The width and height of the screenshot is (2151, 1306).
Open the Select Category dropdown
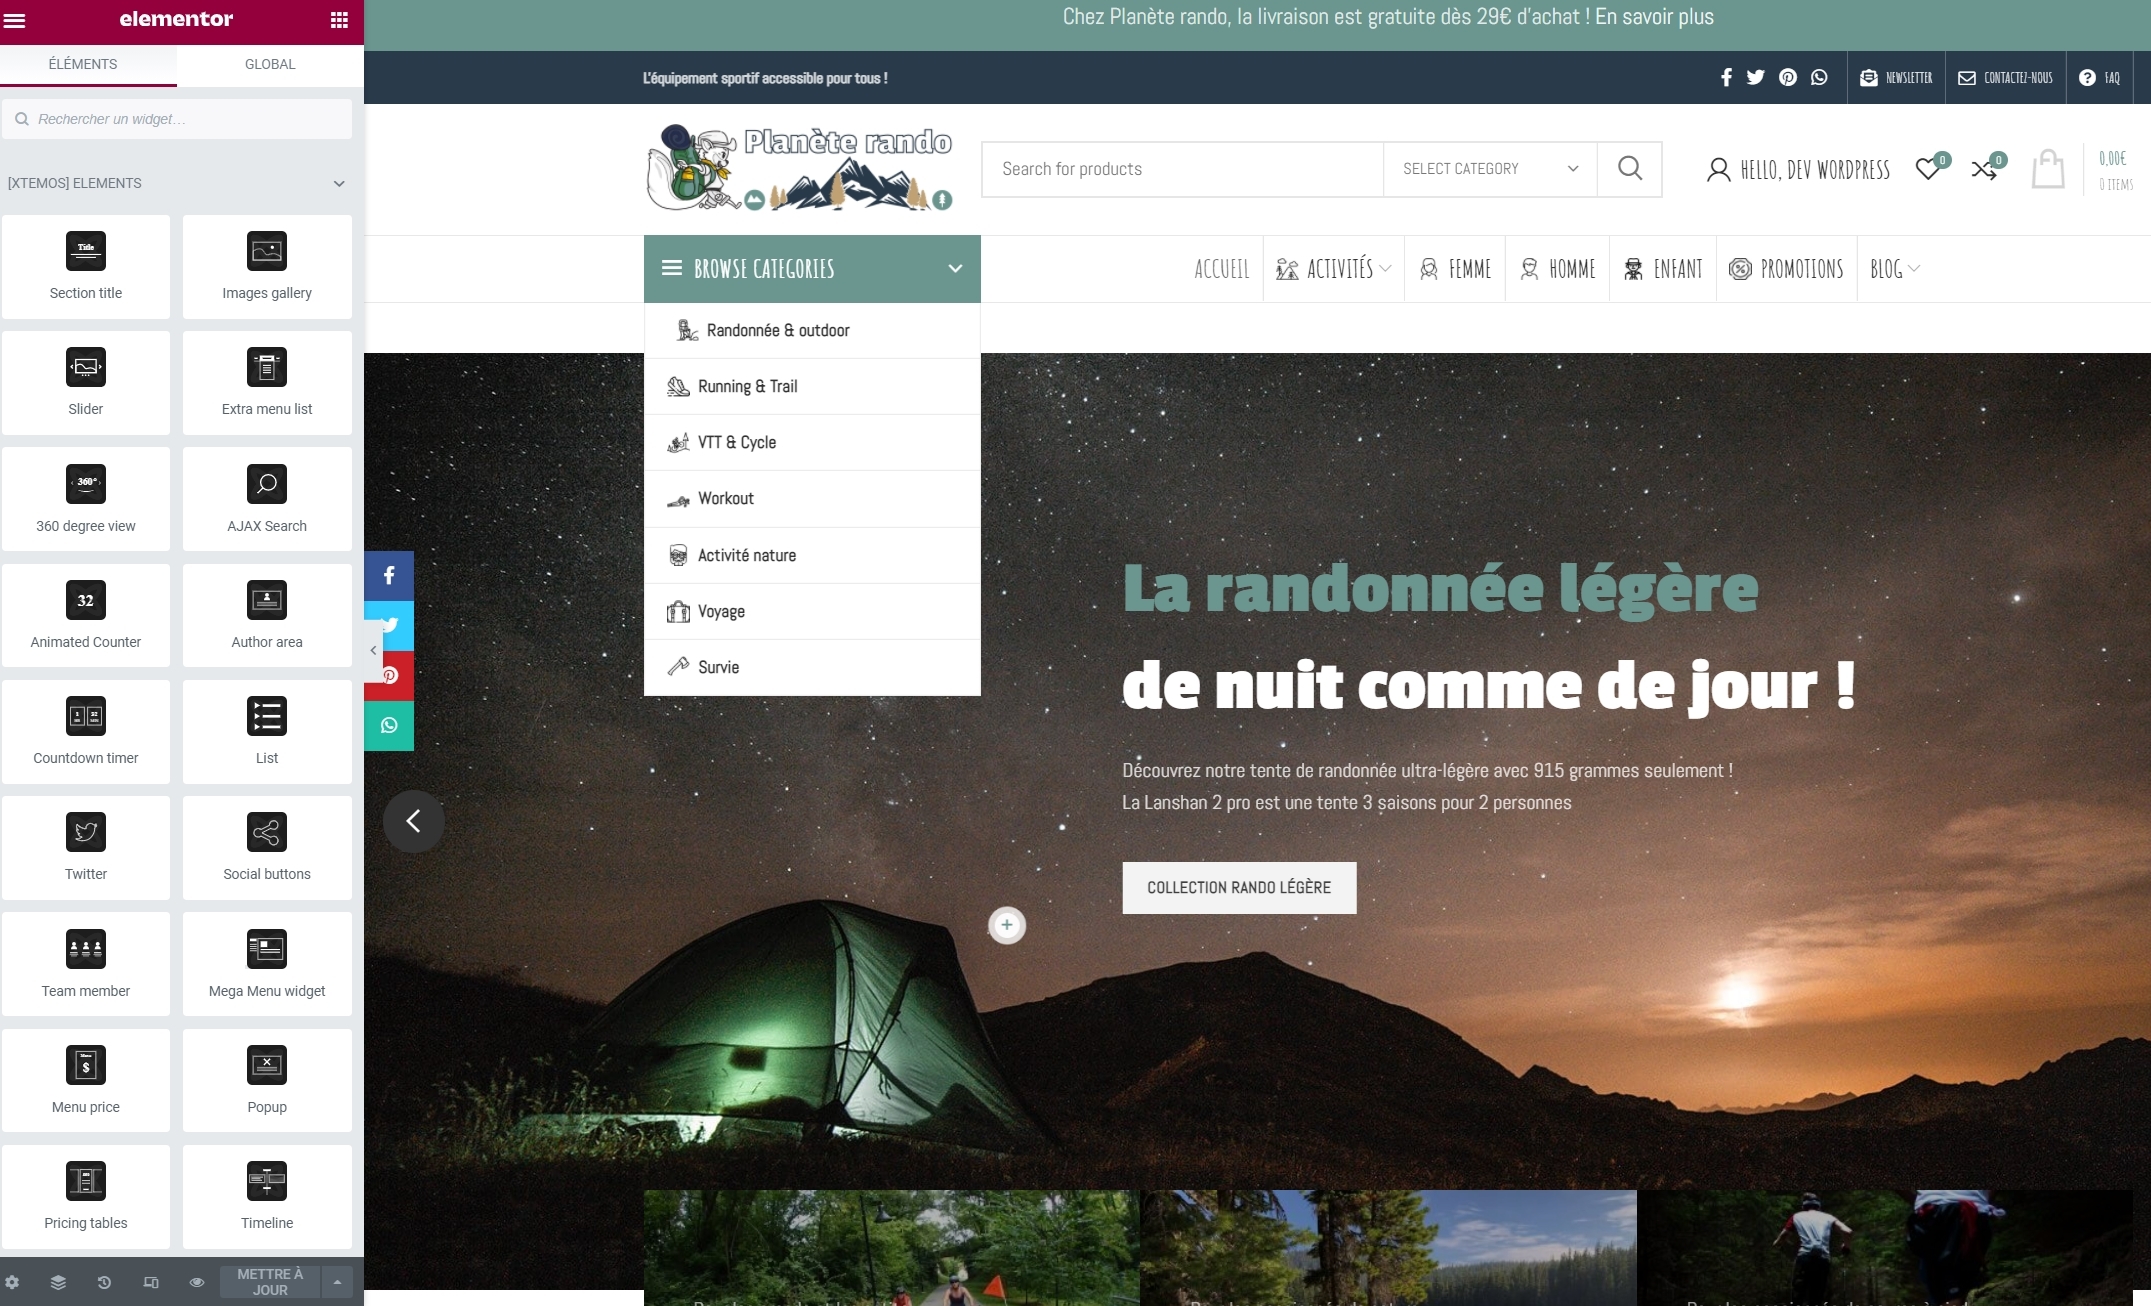coord(1489,169)
